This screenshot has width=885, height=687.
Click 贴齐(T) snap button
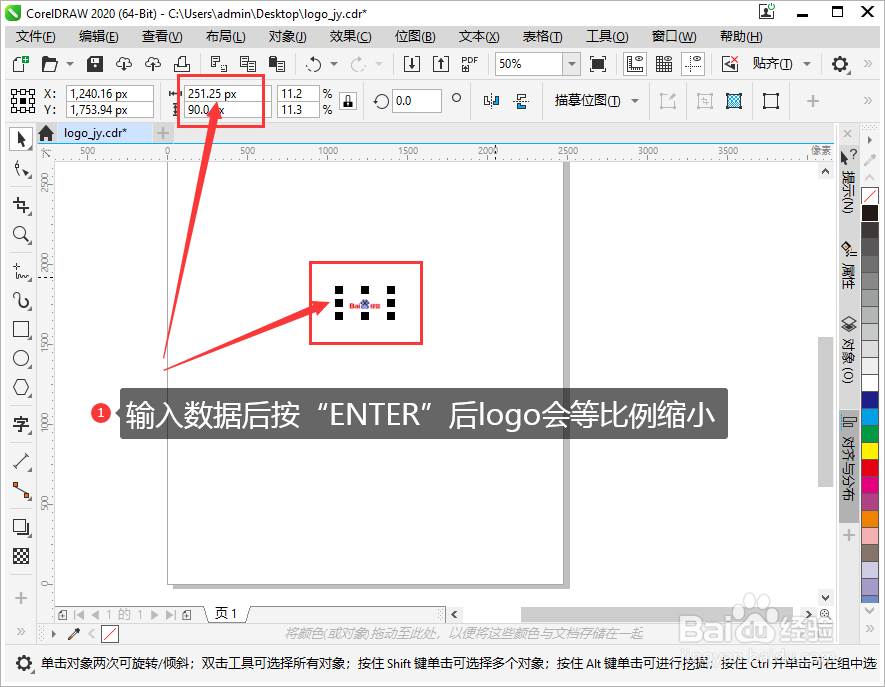coord(772,64)
